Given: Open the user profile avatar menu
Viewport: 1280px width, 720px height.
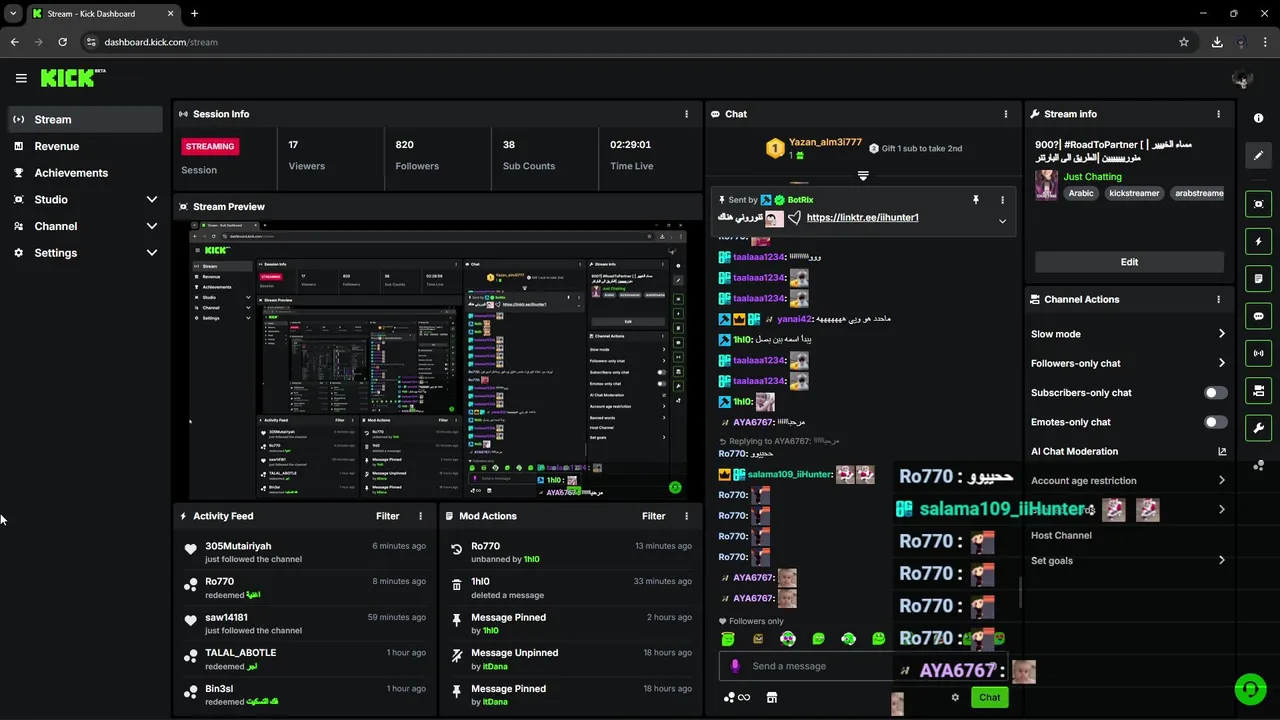Looking at the screenshot, I should pyautogui.click(x=1243, y=78).
